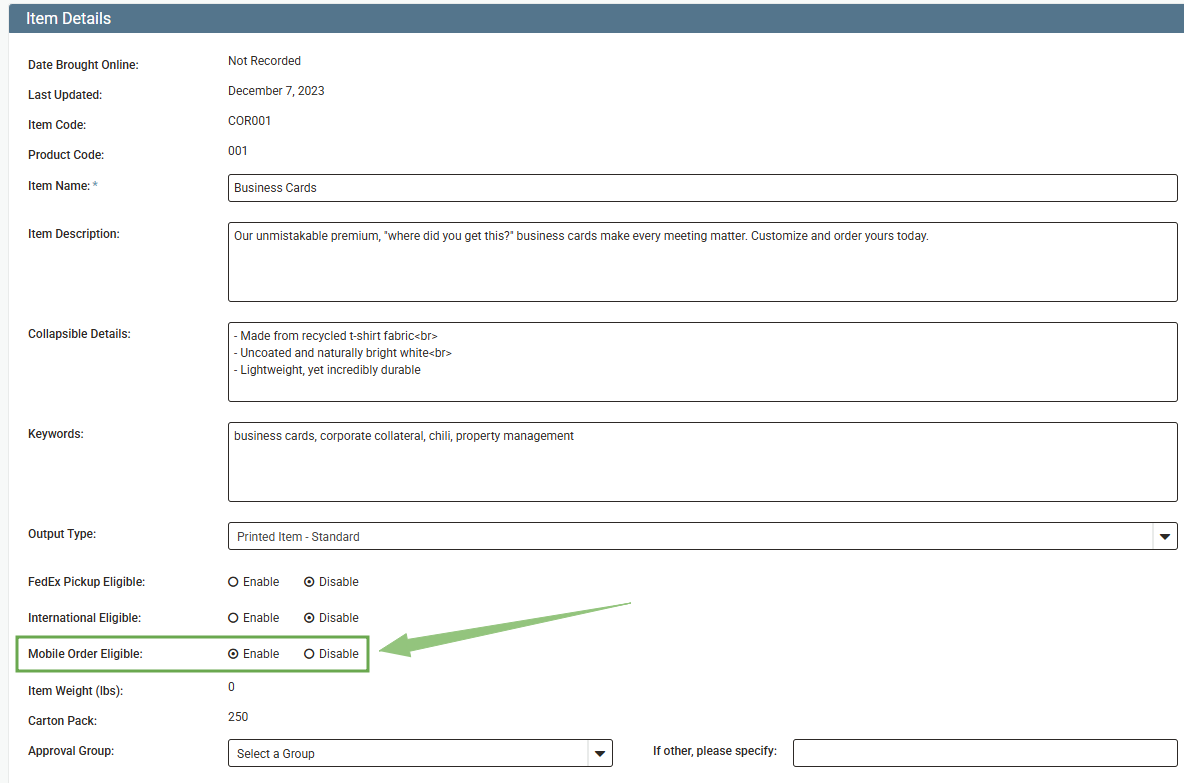
Task: Click the 'December 7, 2023' date value
Action: click(x=276, y=91)
